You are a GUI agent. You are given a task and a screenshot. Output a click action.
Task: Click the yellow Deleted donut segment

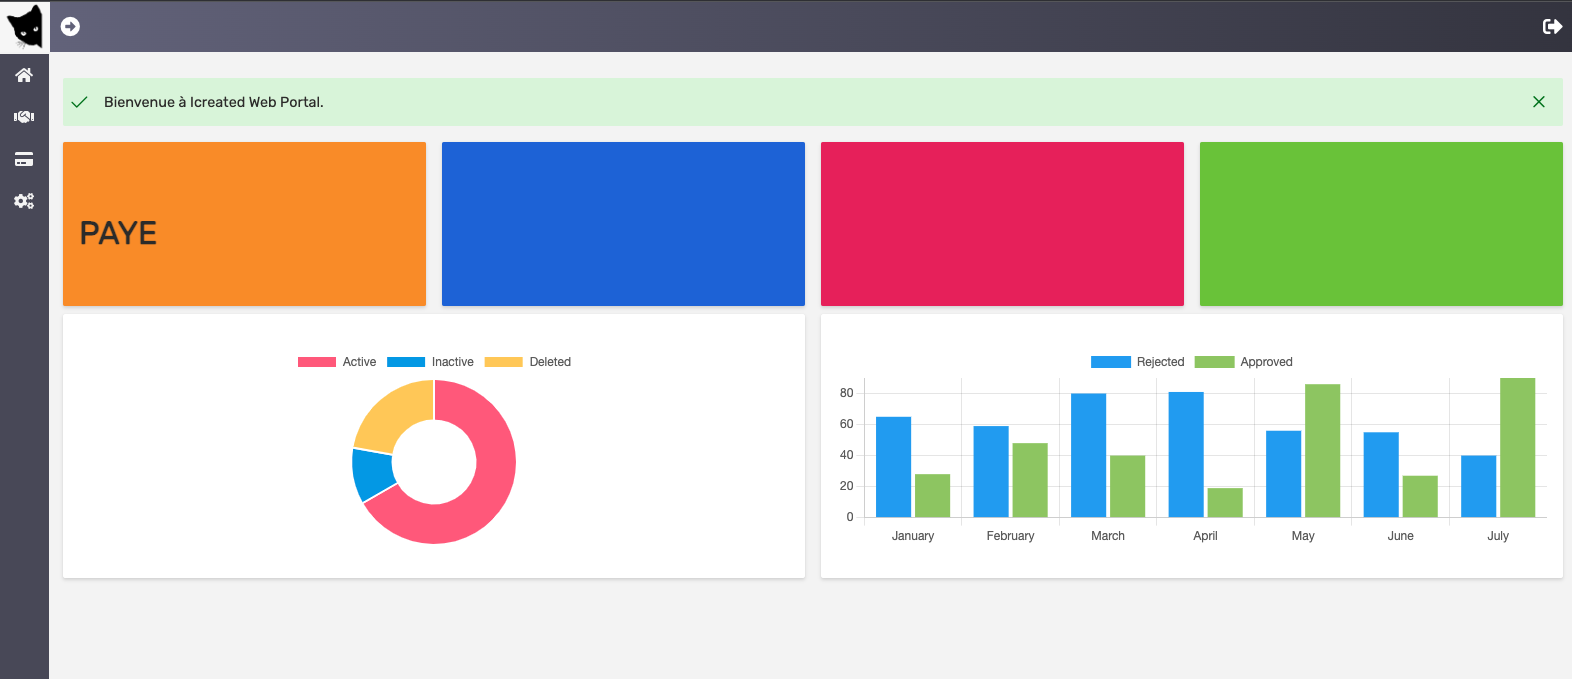395,412
